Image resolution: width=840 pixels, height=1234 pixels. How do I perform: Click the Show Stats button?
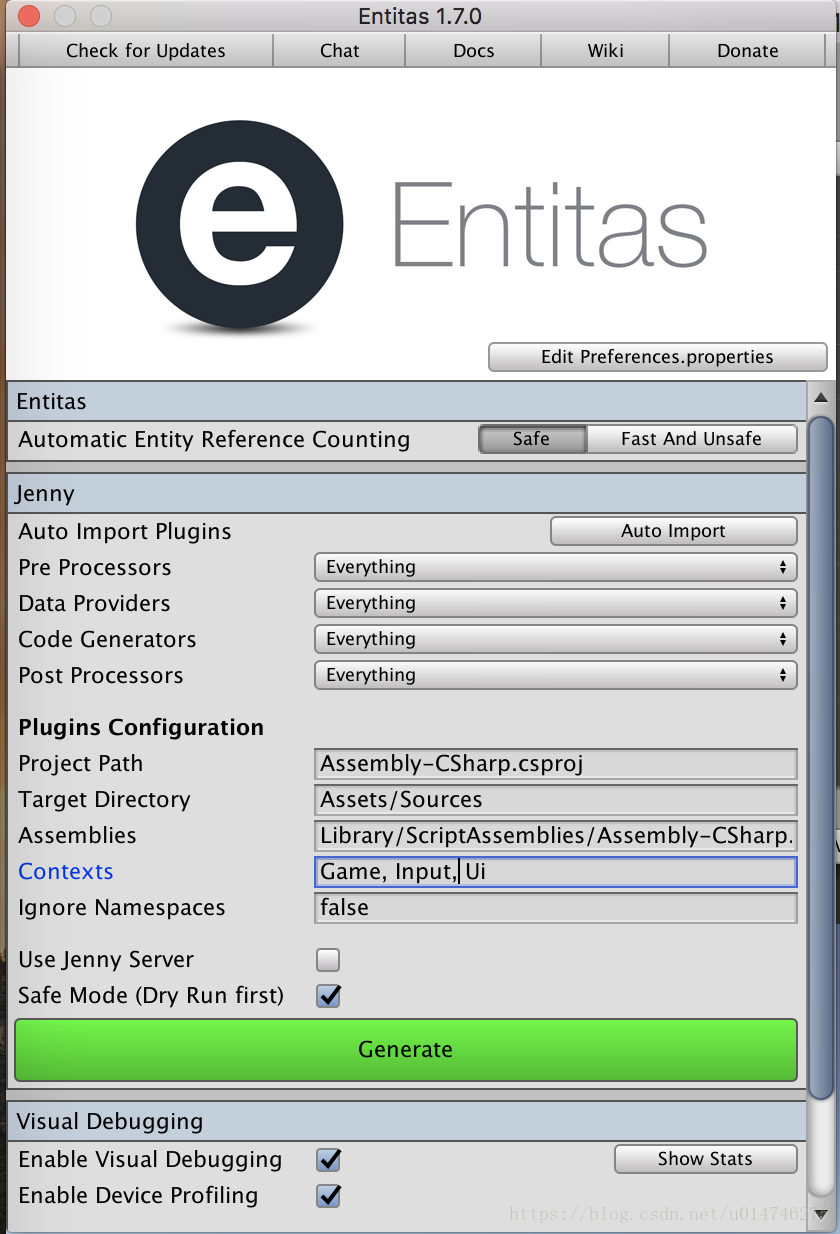click(705, 1159)
